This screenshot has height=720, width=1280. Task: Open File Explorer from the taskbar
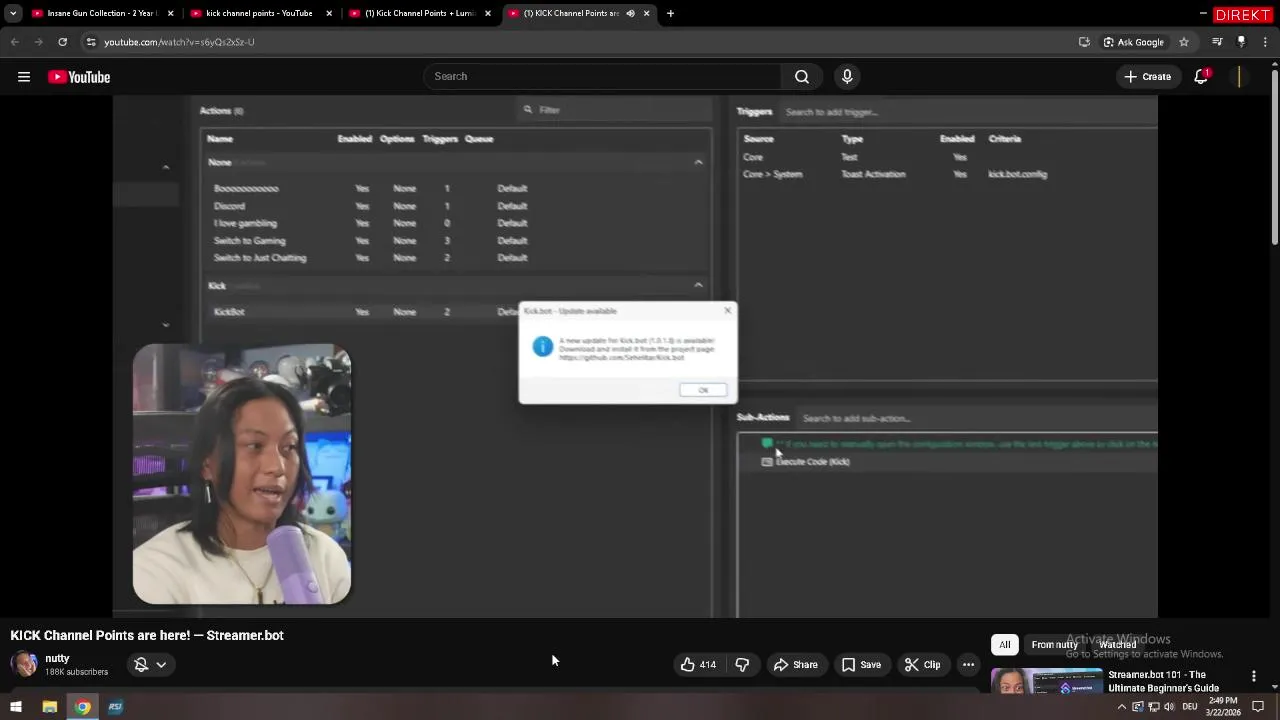pyautogui.click(x=49, y=707)
